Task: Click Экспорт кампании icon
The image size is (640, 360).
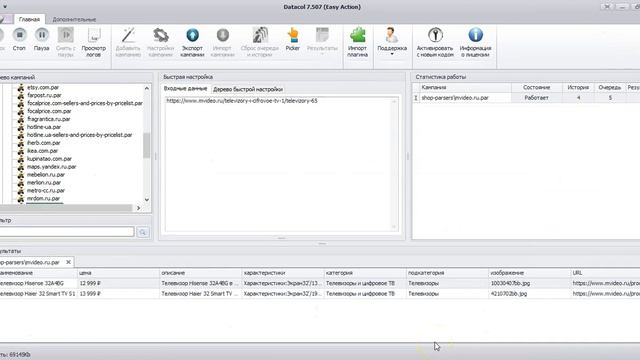Action: click(x=192, y=36)
